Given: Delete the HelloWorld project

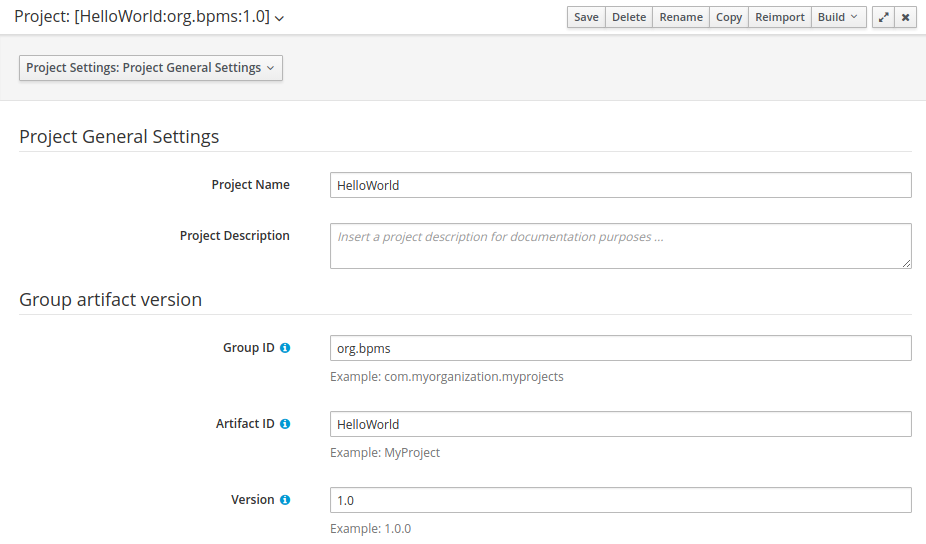Looking at the screenshot, I should [628, 17].
